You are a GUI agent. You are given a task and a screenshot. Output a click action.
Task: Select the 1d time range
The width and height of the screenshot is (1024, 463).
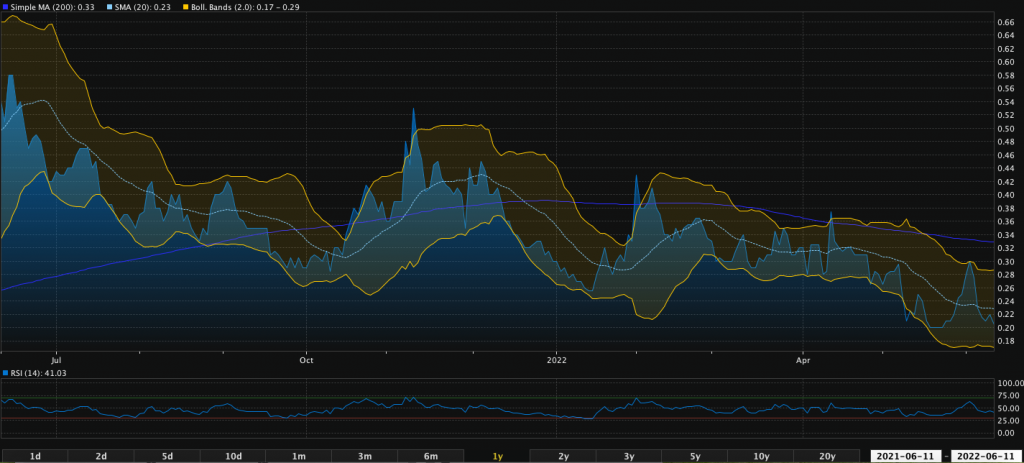[x=35, y=456]
